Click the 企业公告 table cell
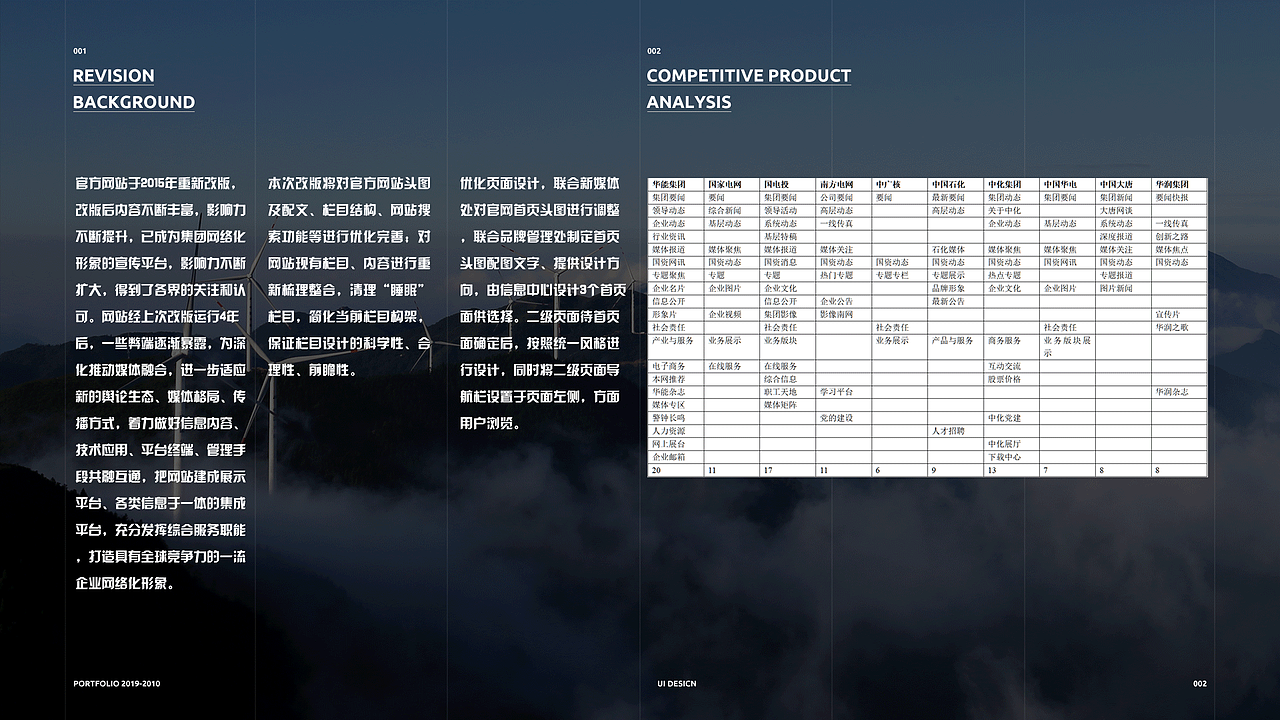 pos(844,301)
